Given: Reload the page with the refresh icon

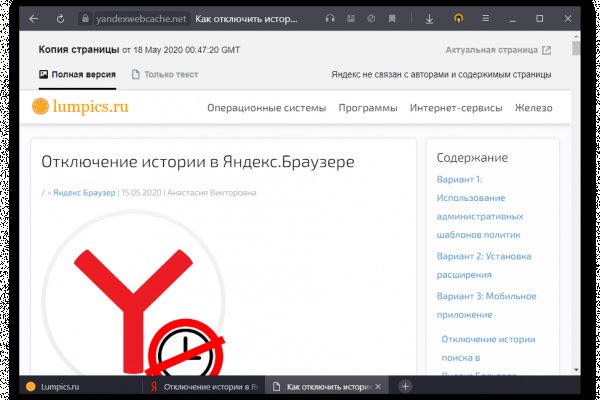Looking at the screenshot, I should coord(62,18).
